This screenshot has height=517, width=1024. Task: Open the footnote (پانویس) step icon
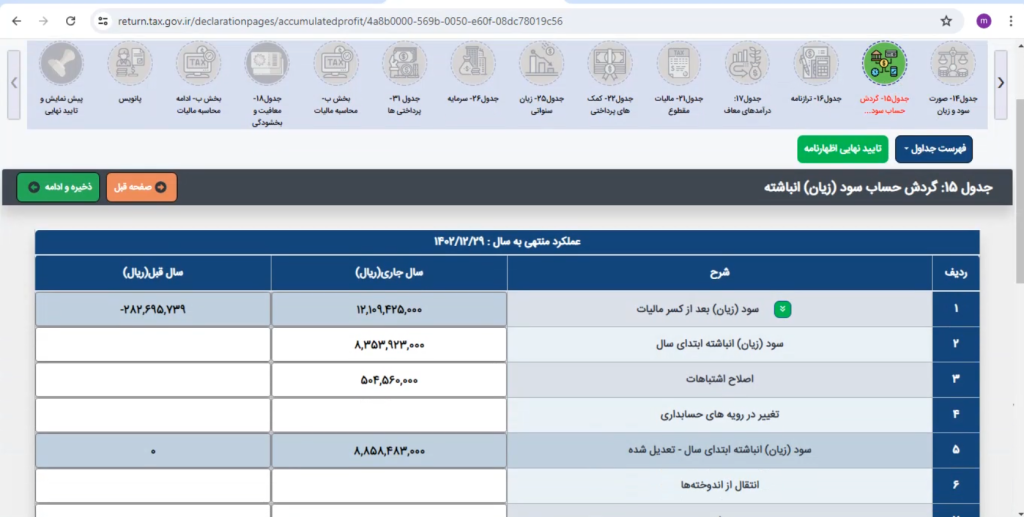click(x=130, y=64)
